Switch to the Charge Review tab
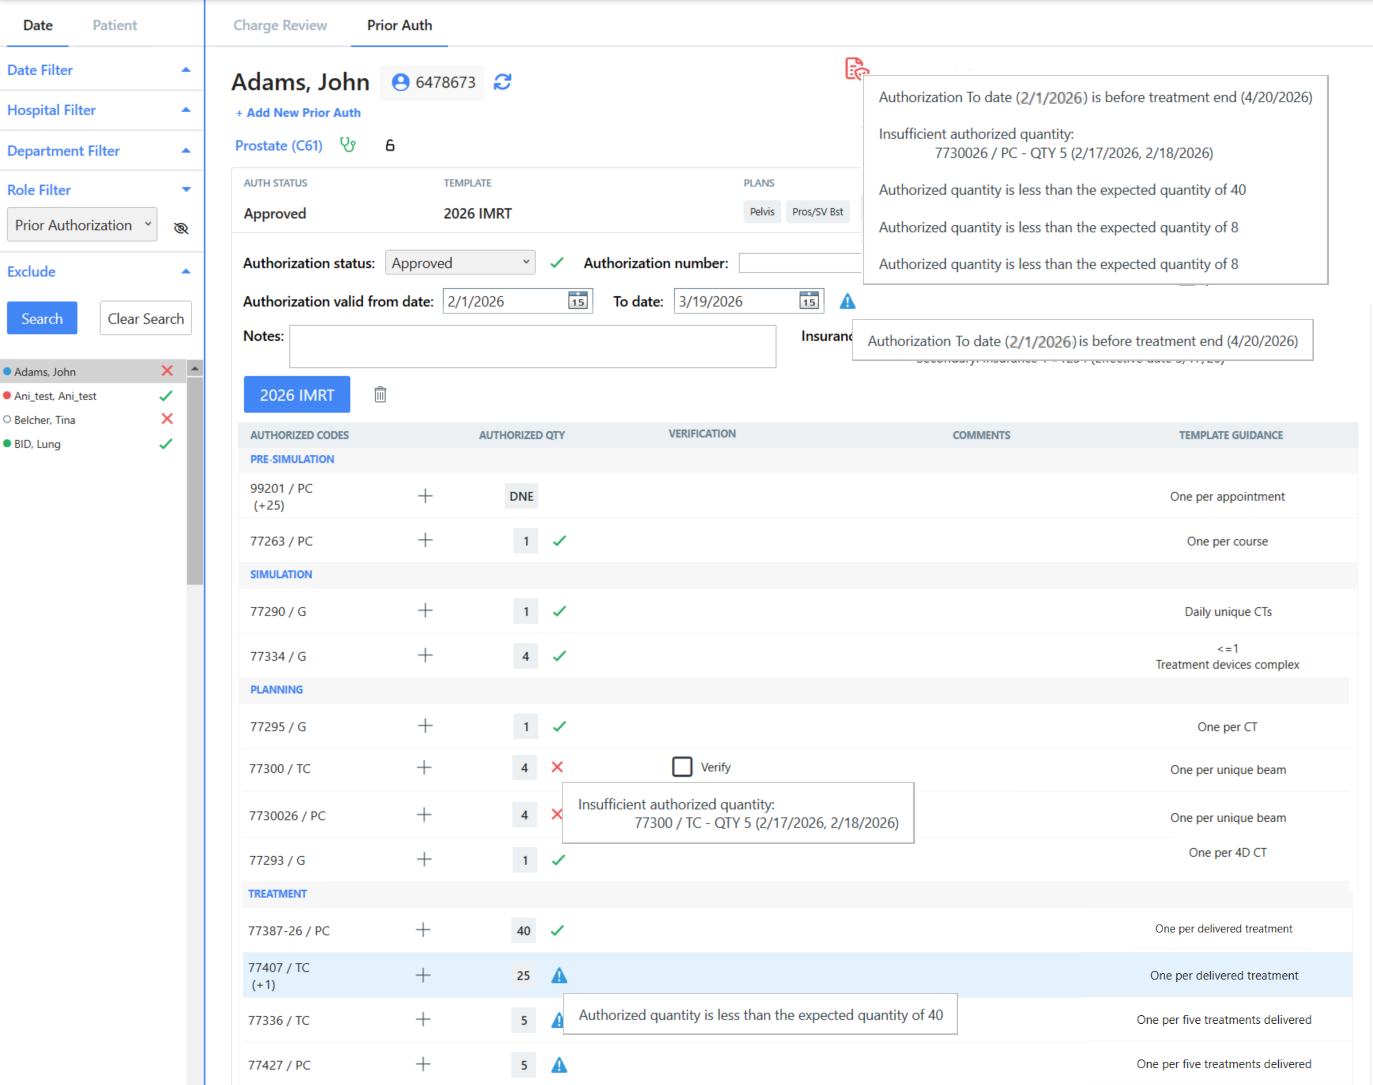The height and width of the screenshot is (1085, 1373). coord(280,25)
